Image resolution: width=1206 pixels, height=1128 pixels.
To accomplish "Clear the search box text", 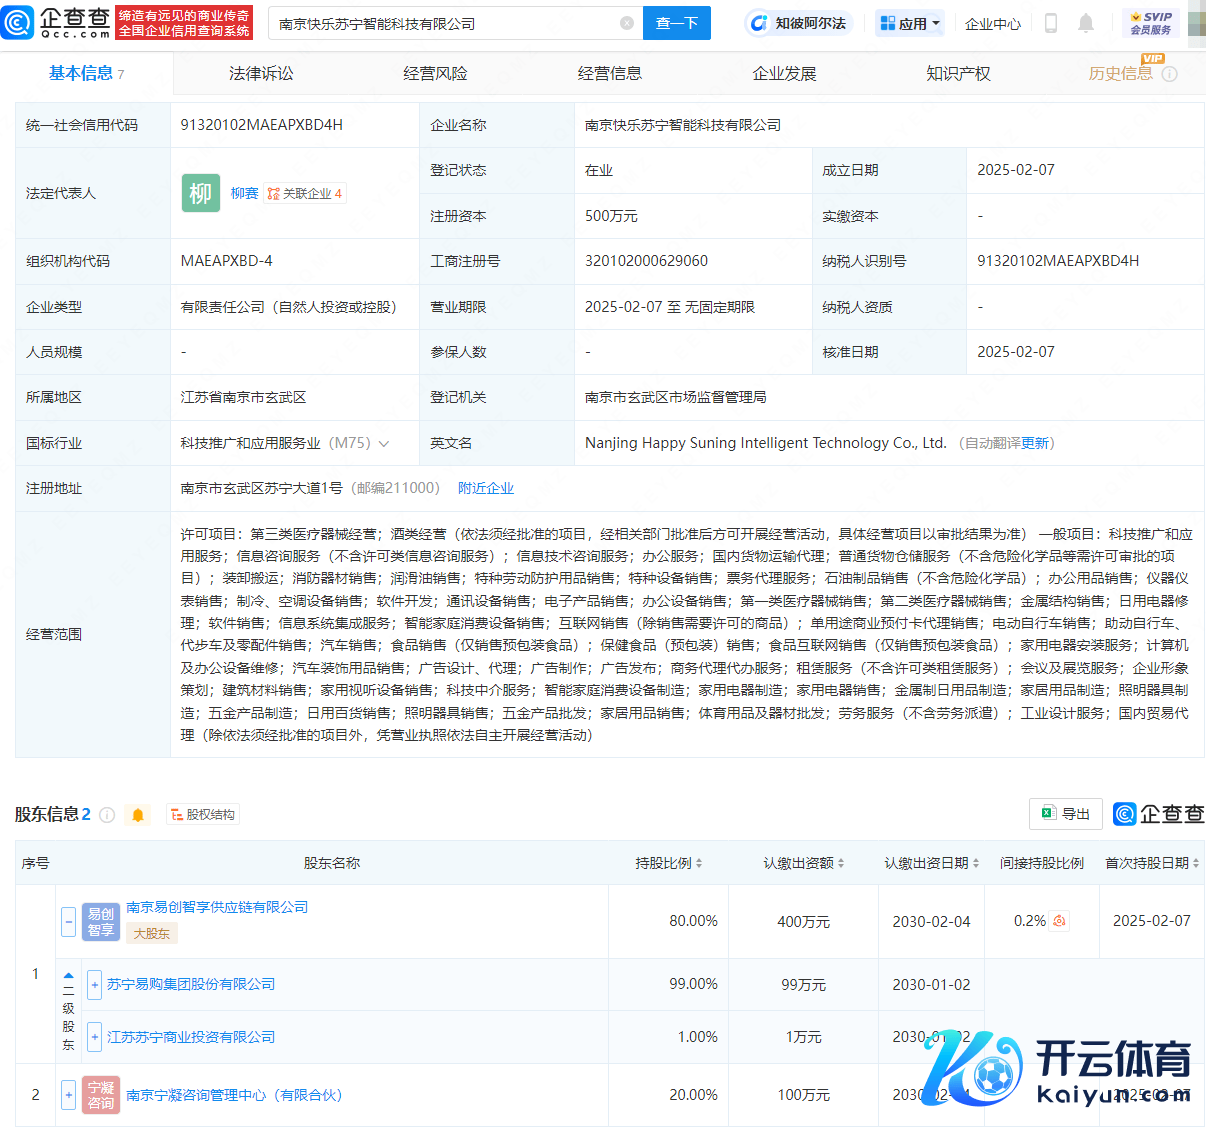I will [x=627, y=23].
